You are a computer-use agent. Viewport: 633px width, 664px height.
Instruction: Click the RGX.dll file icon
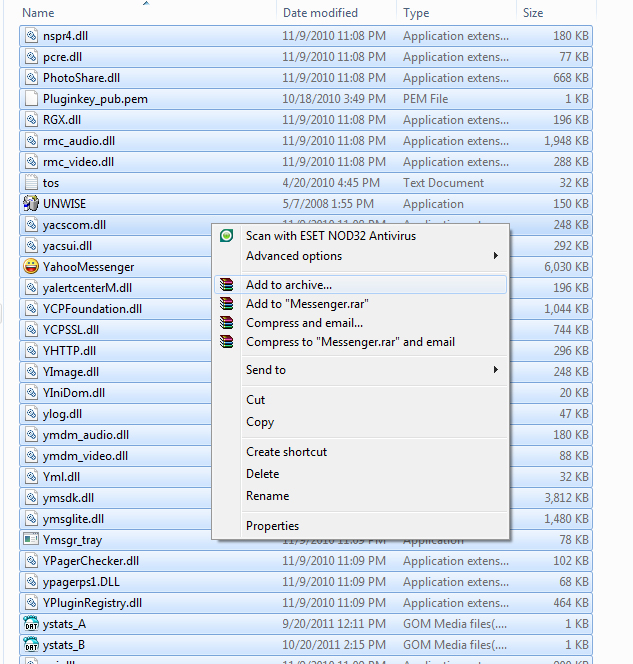[x=31, y=119]
